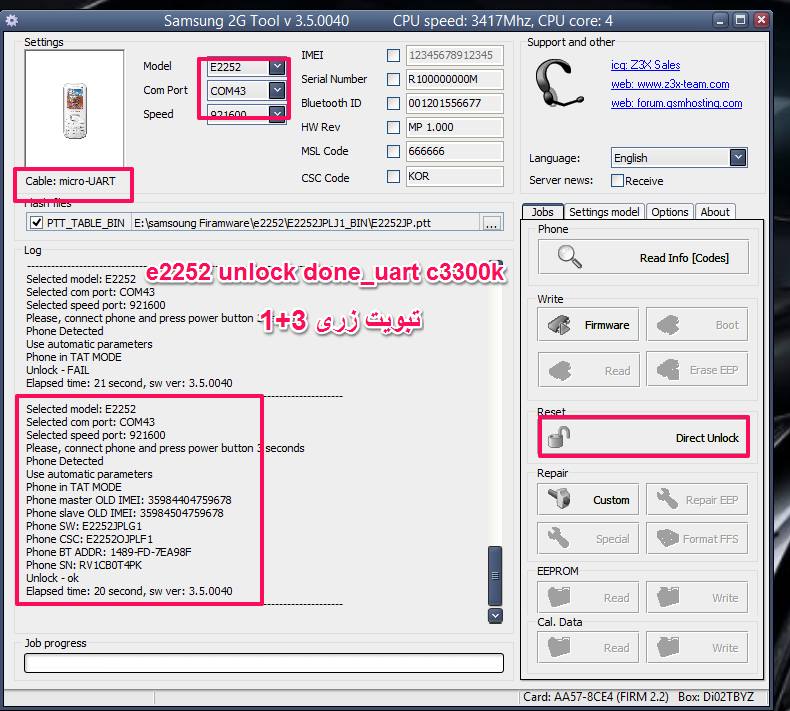The width and height of the screenshot is (790, 711).
Task: Switch to the About tab
Action: 715,212
